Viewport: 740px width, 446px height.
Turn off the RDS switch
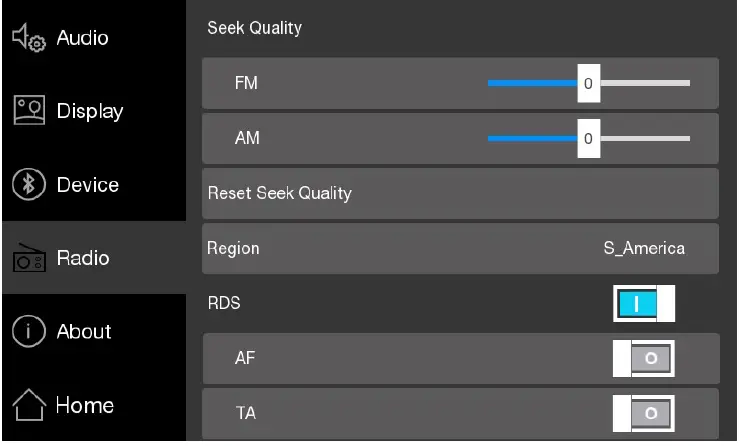click(644, 304)
